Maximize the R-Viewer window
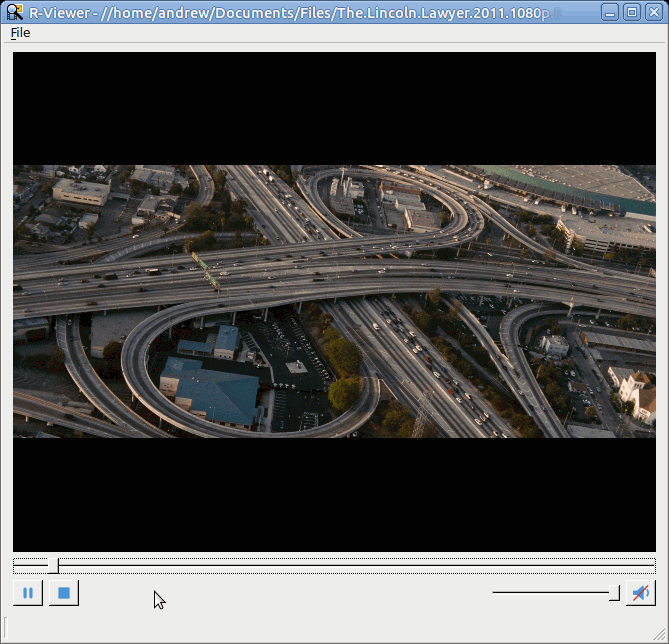The width and height of the screenshot is (669, 644). [x=632, y=12]
